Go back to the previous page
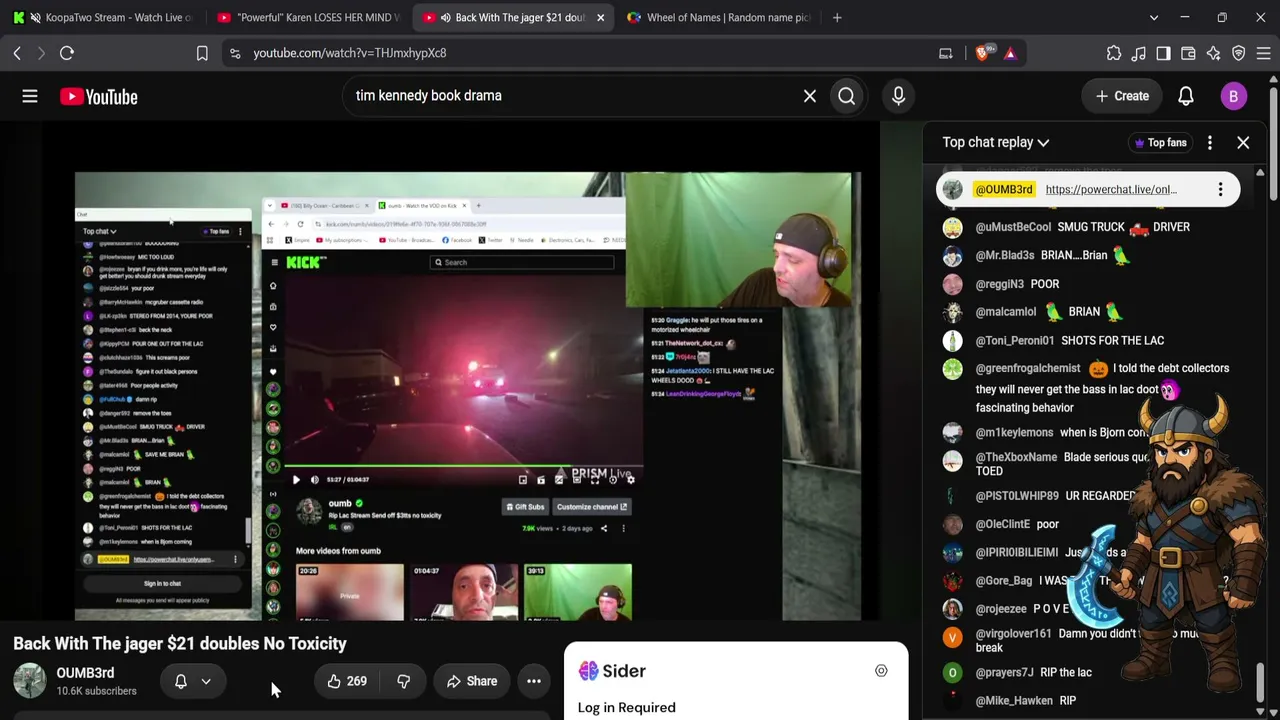This screenshot has height=720, width=1280. click(x=17, y=53)
